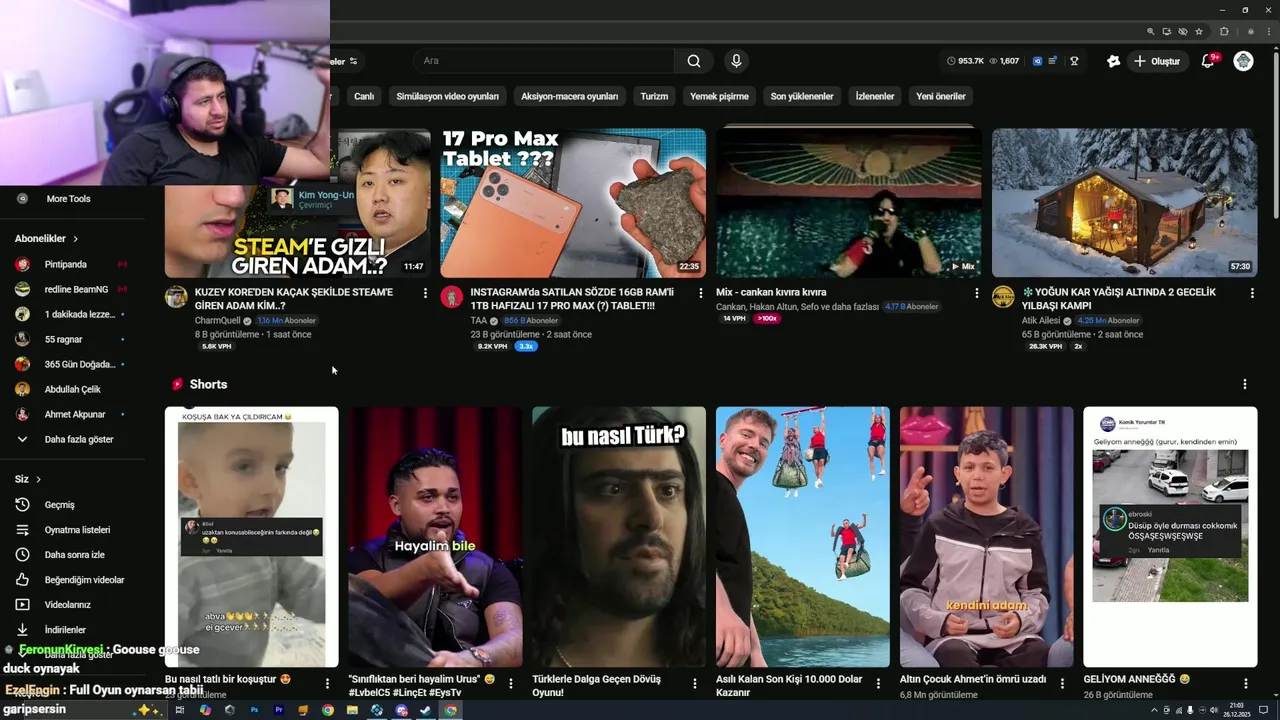
Task: Open Steam from the taskbar
Action: click(x=426, y=710)
